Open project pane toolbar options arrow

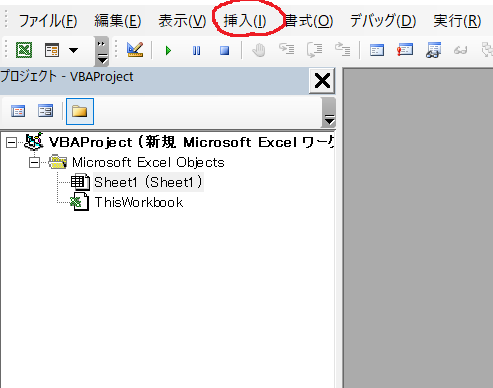pyautogui.click(x=329, y=113)
